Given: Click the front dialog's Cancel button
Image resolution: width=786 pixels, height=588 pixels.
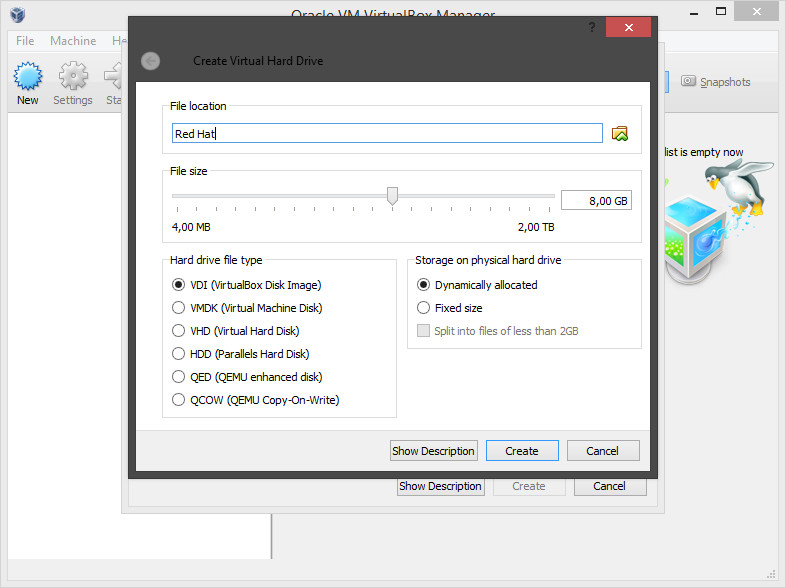Looking at the screenshot, I should tap(603, 451).
